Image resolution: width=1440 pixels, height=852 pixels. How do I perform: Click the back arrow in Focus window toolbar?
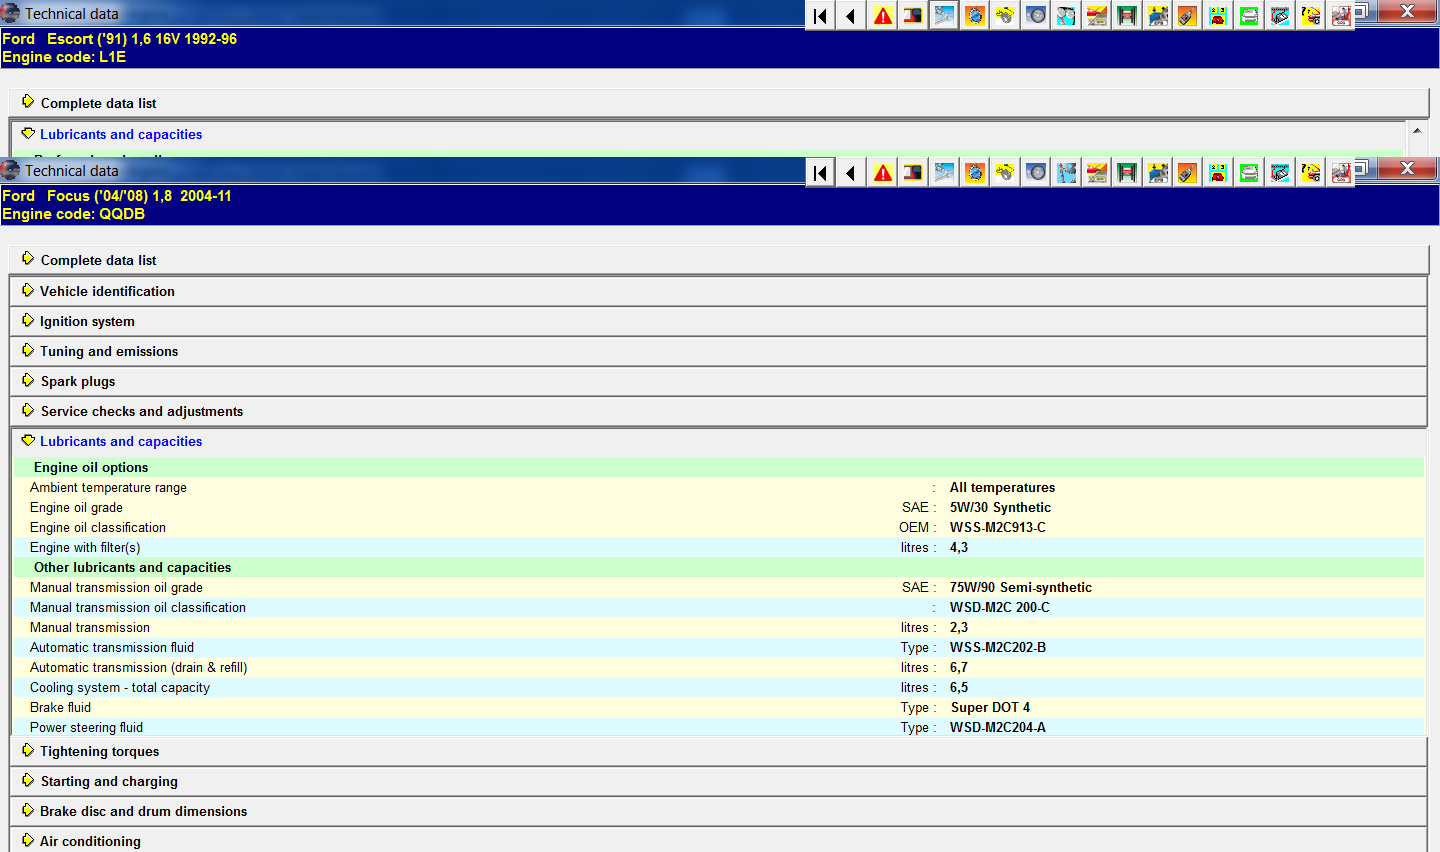(851, 173)
